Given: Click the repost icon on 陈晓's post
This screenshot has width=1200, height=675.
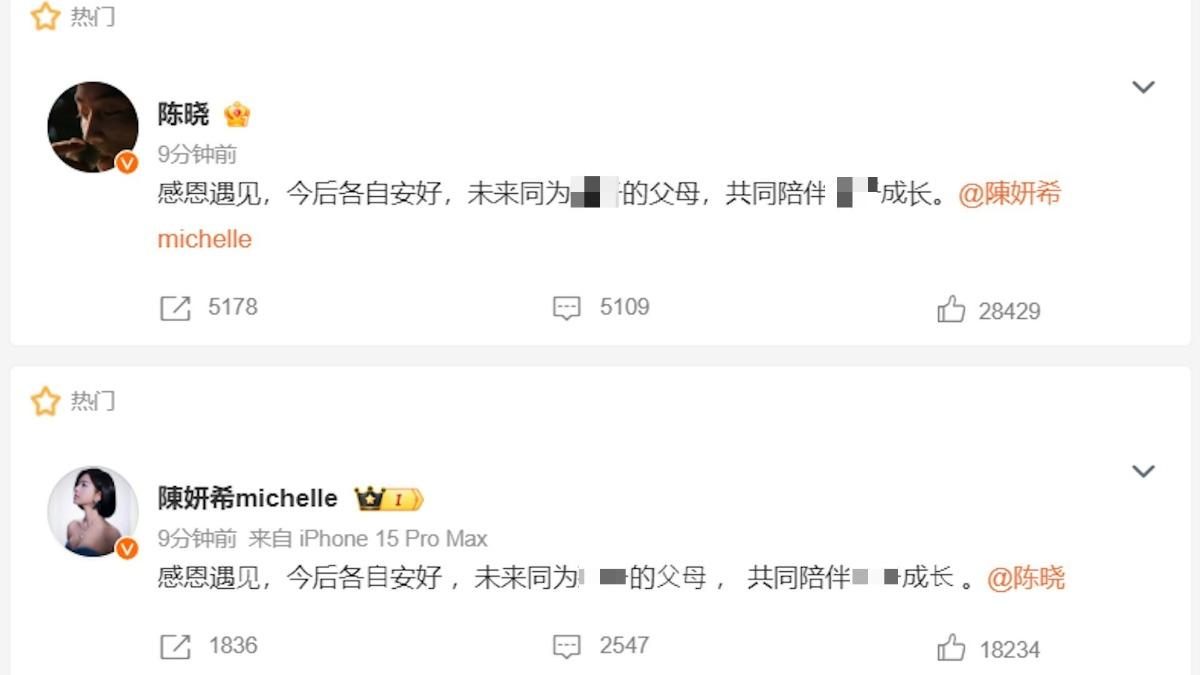Looking at the screenshot, I should tap(175, 308).
